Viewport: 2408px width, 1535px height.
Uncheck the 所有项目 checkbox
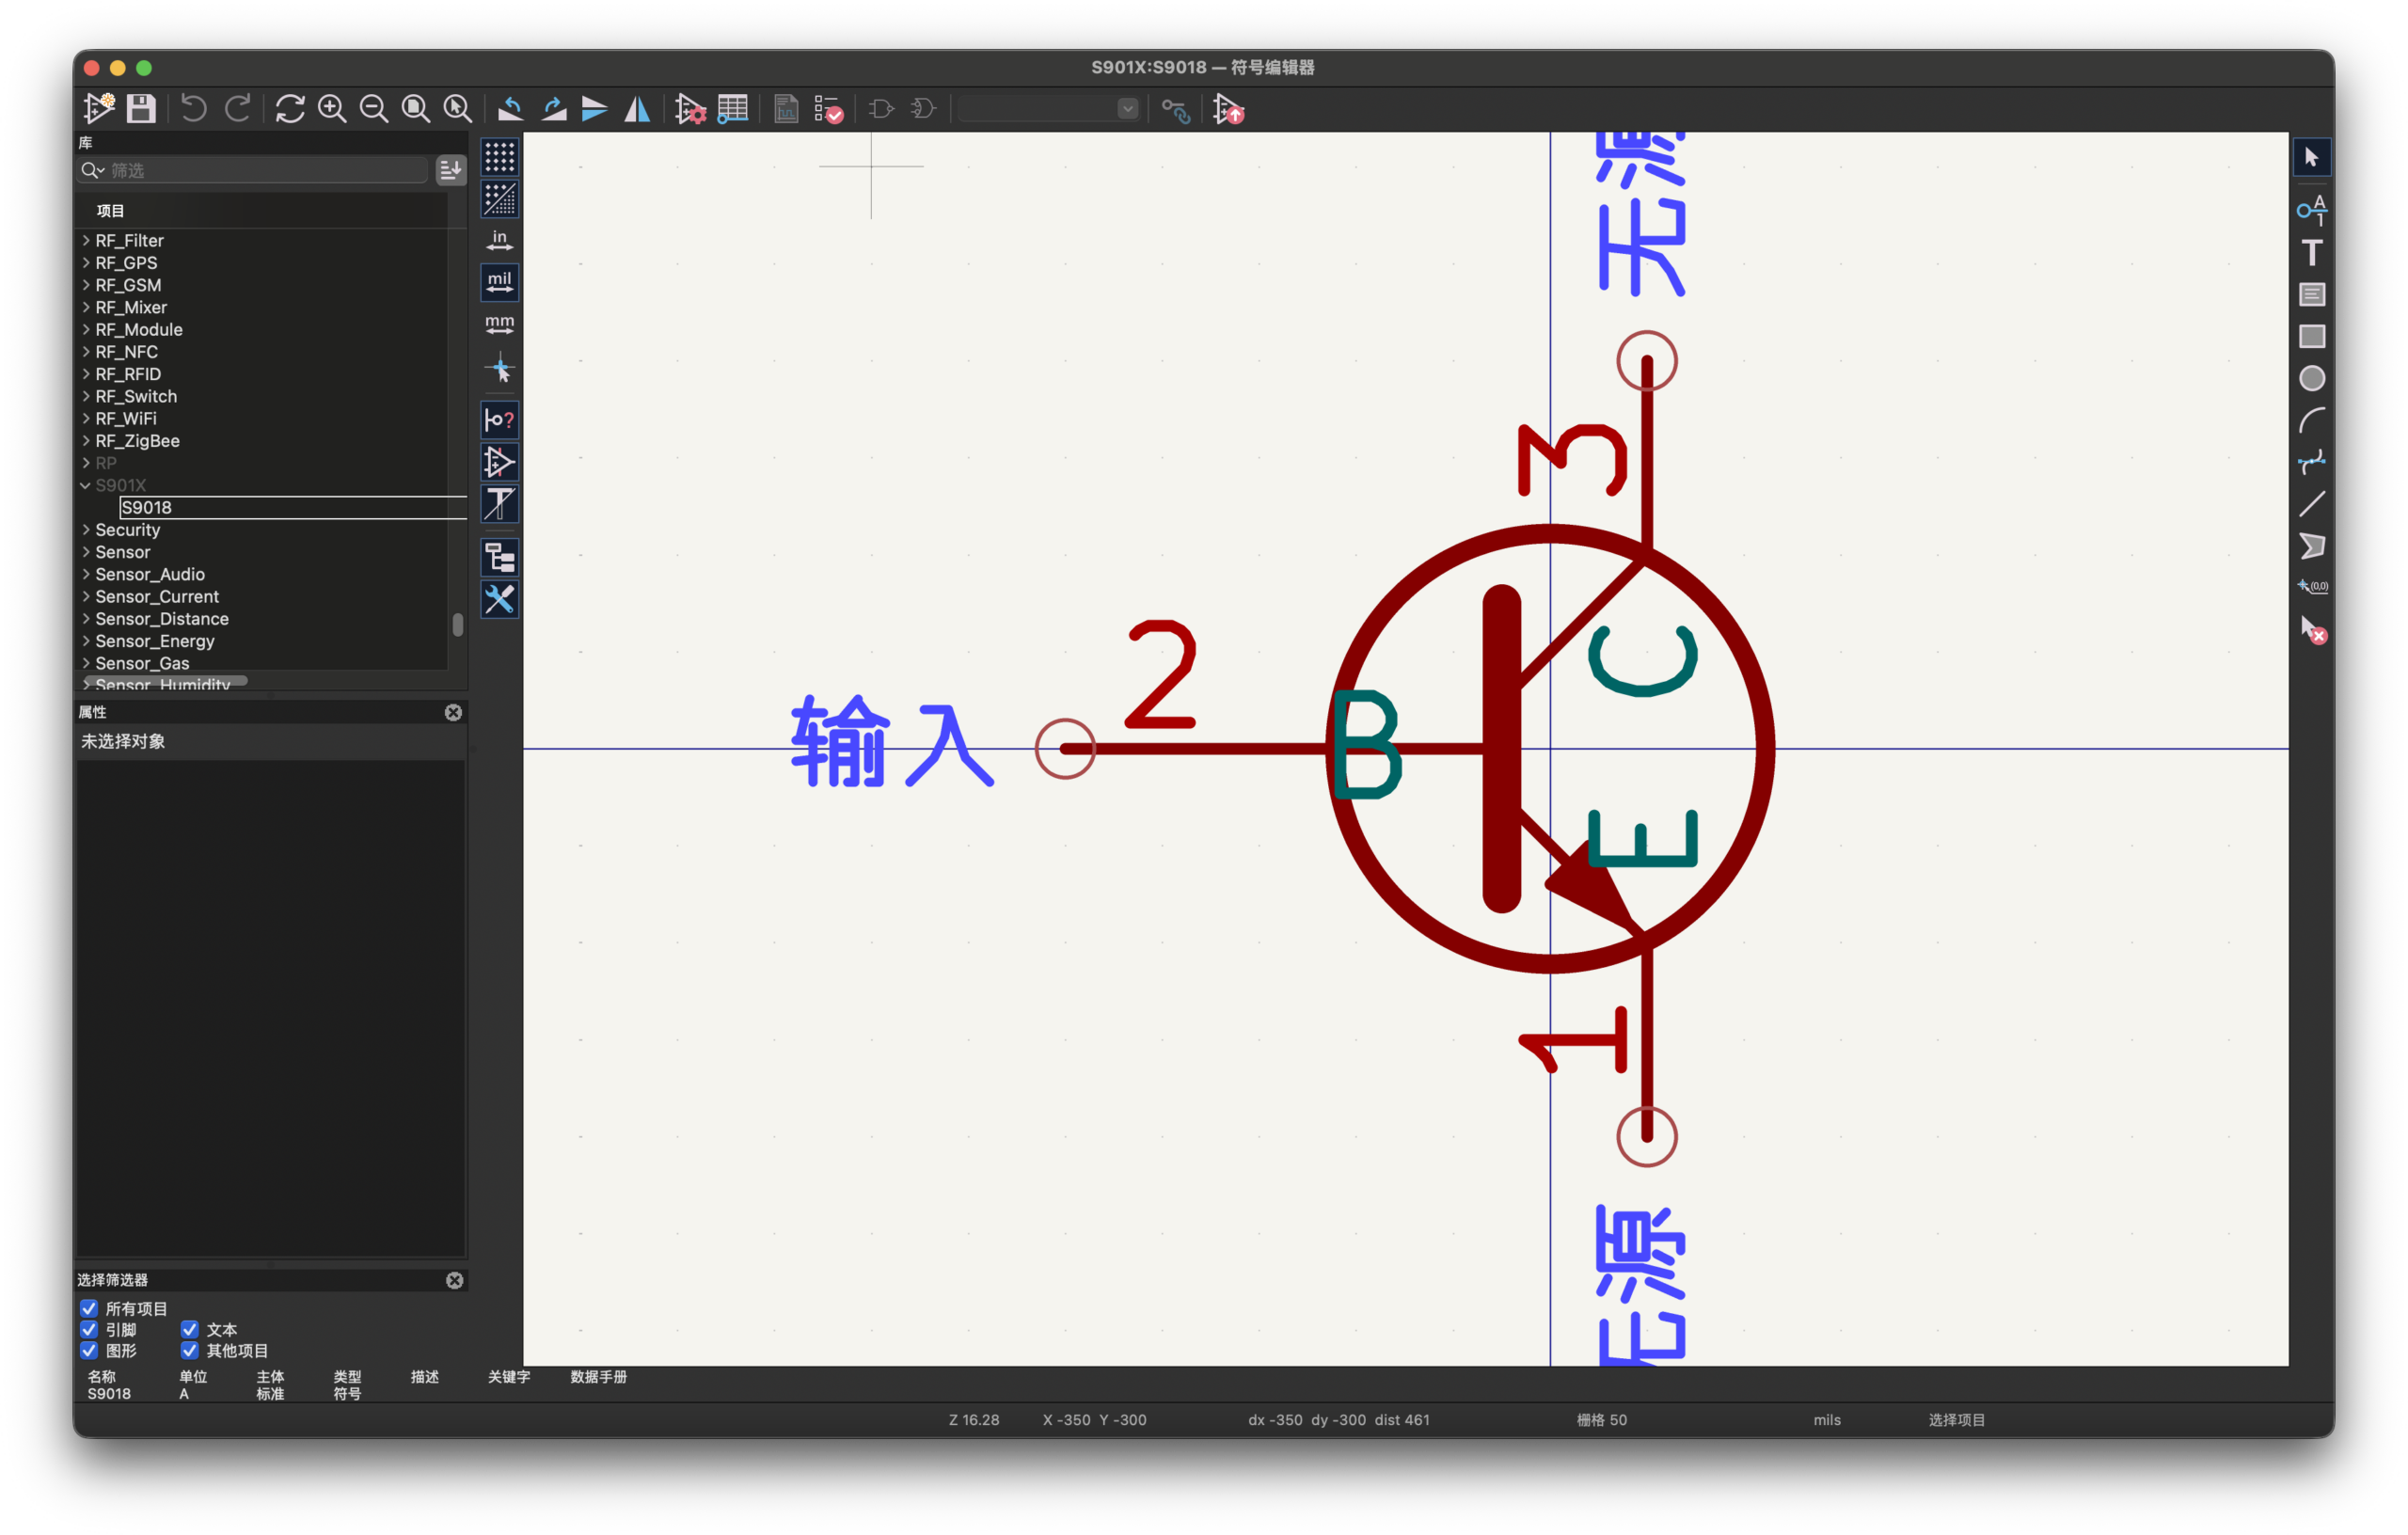(x=89, y=1308)
